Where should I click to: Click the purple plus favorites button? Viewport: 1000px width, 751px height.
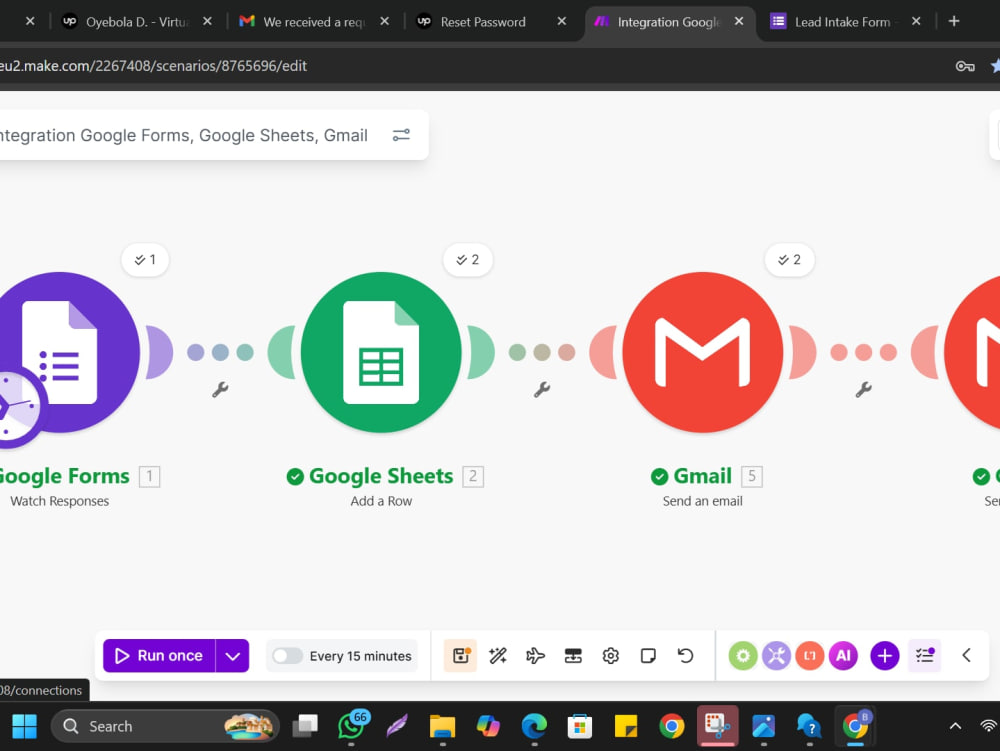click(x=885, y=655)
